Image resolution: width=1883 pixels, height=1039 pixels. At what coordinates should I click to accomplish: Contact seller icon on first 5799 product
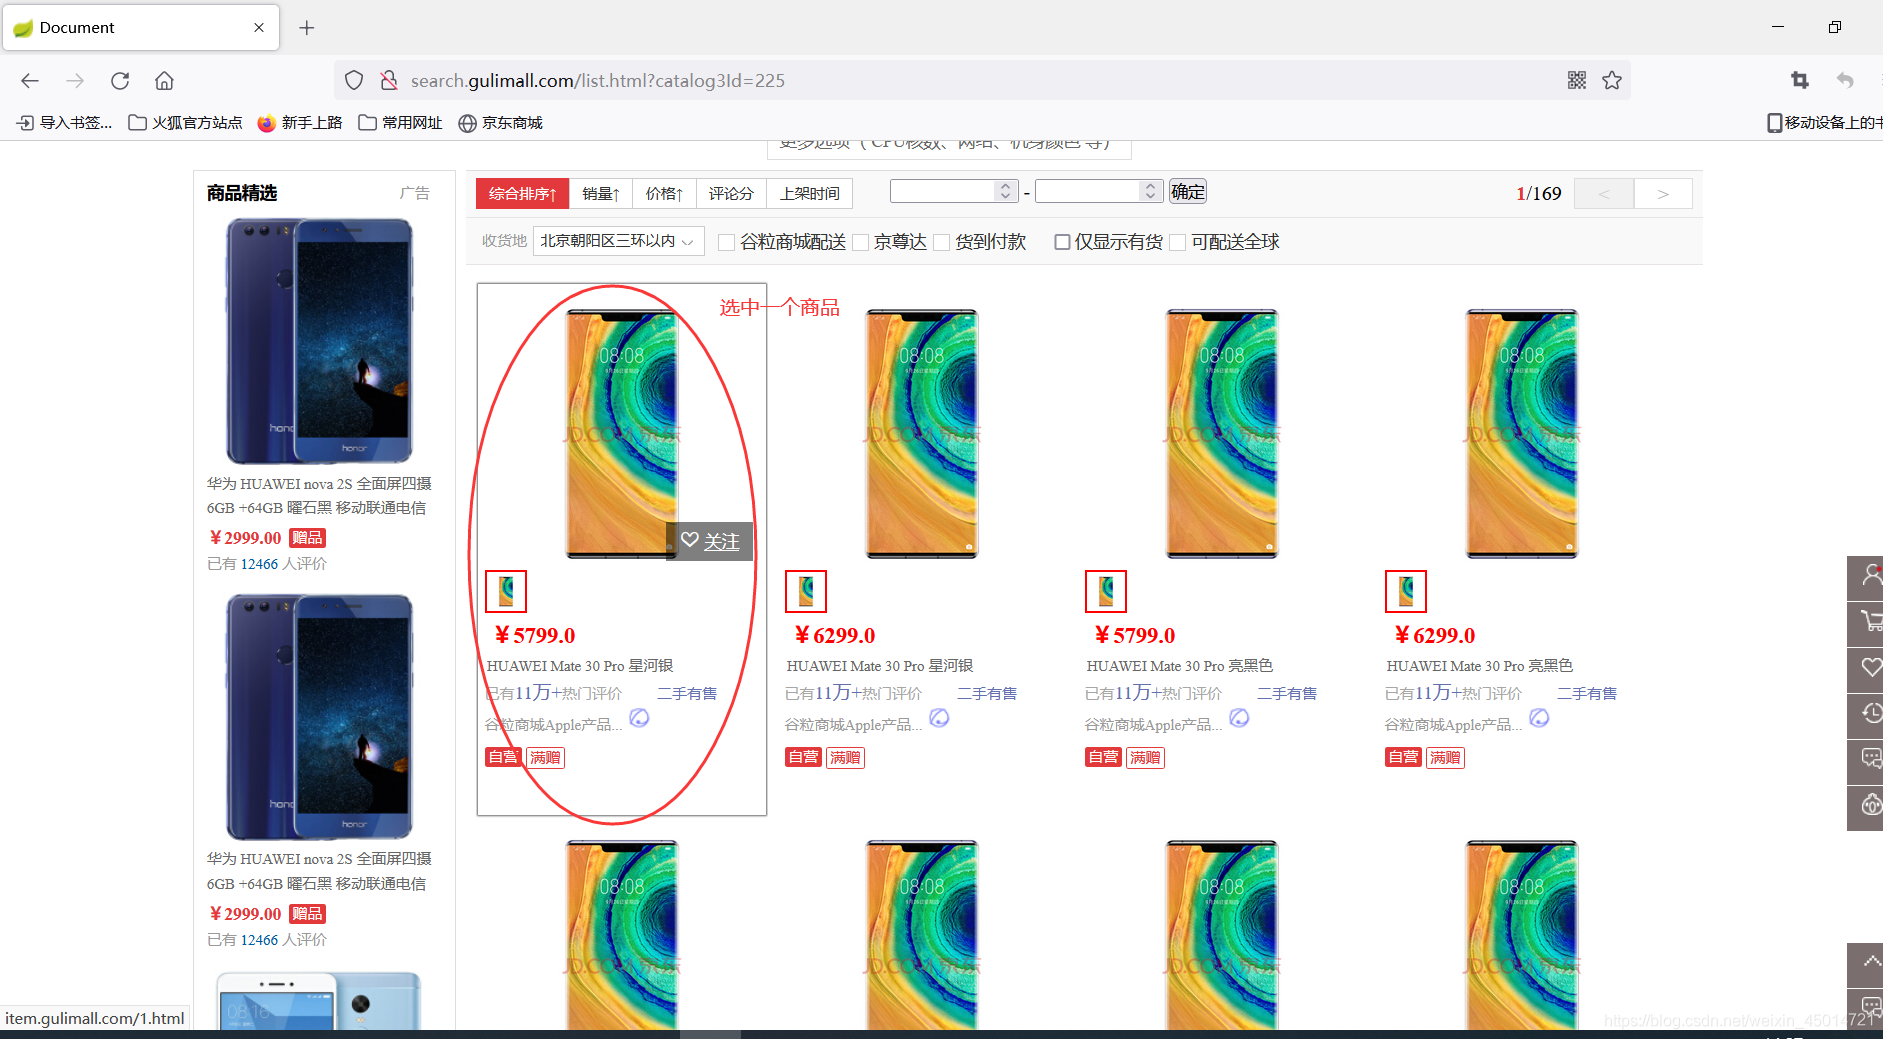(639, 718)
